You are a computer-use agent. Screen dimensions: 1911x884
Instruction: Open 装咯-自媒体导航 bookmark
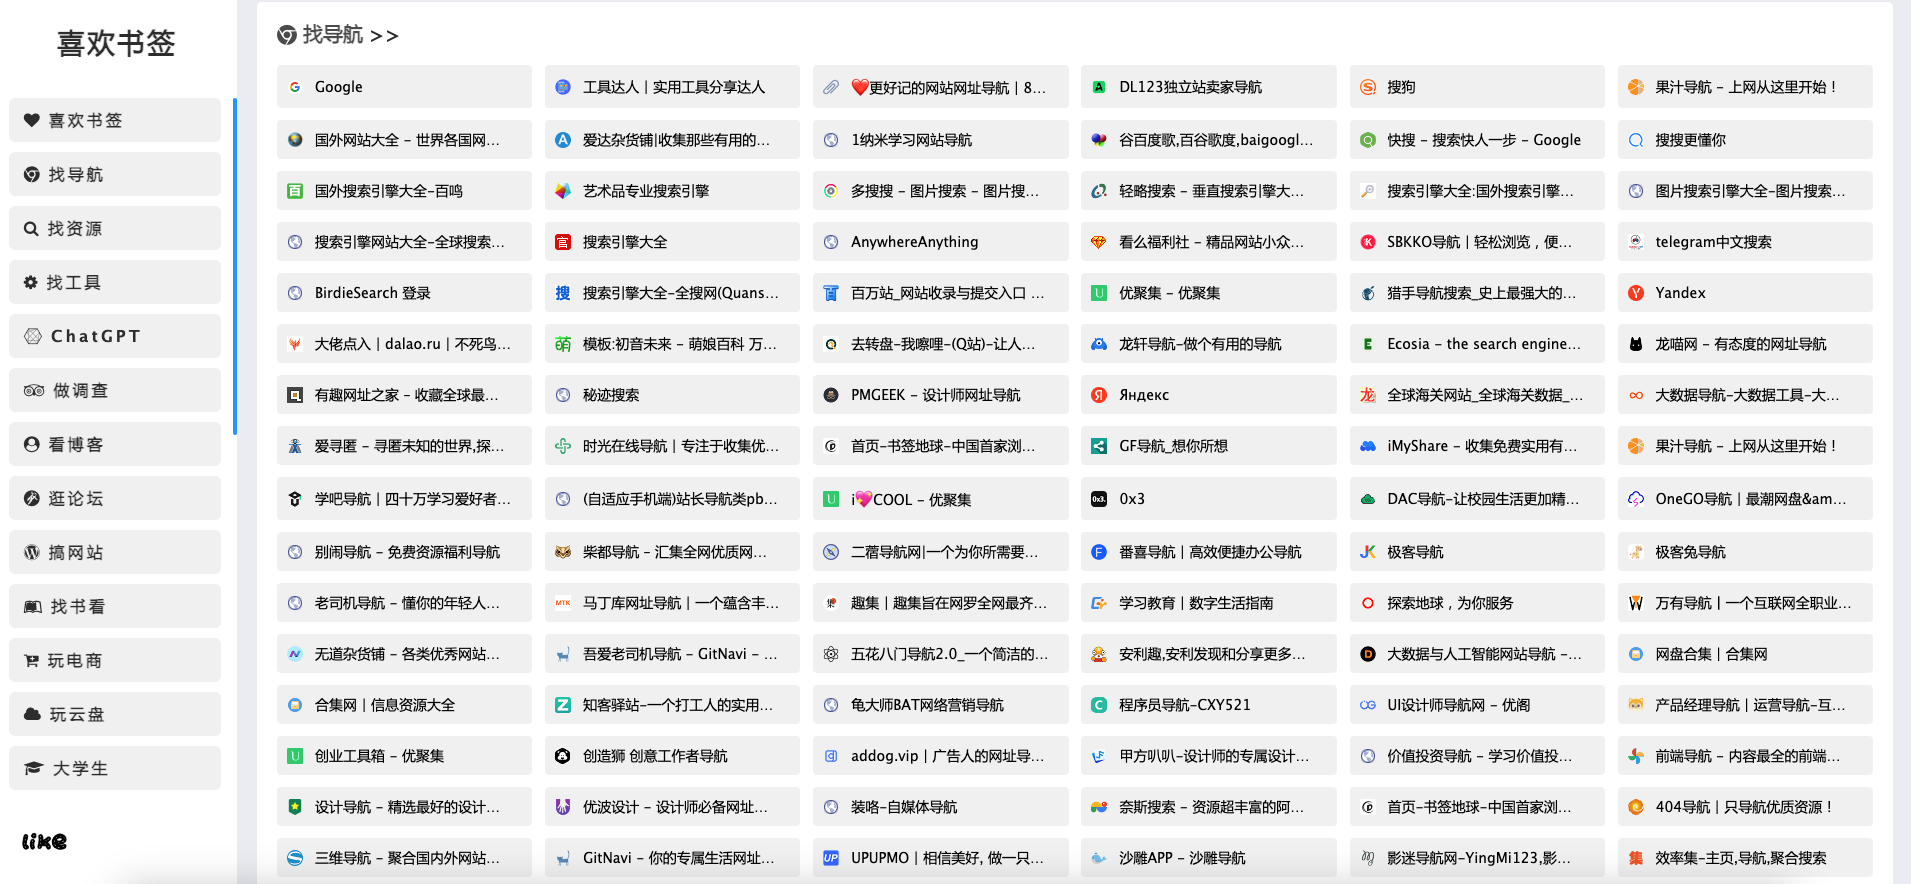tap(940, 807)
